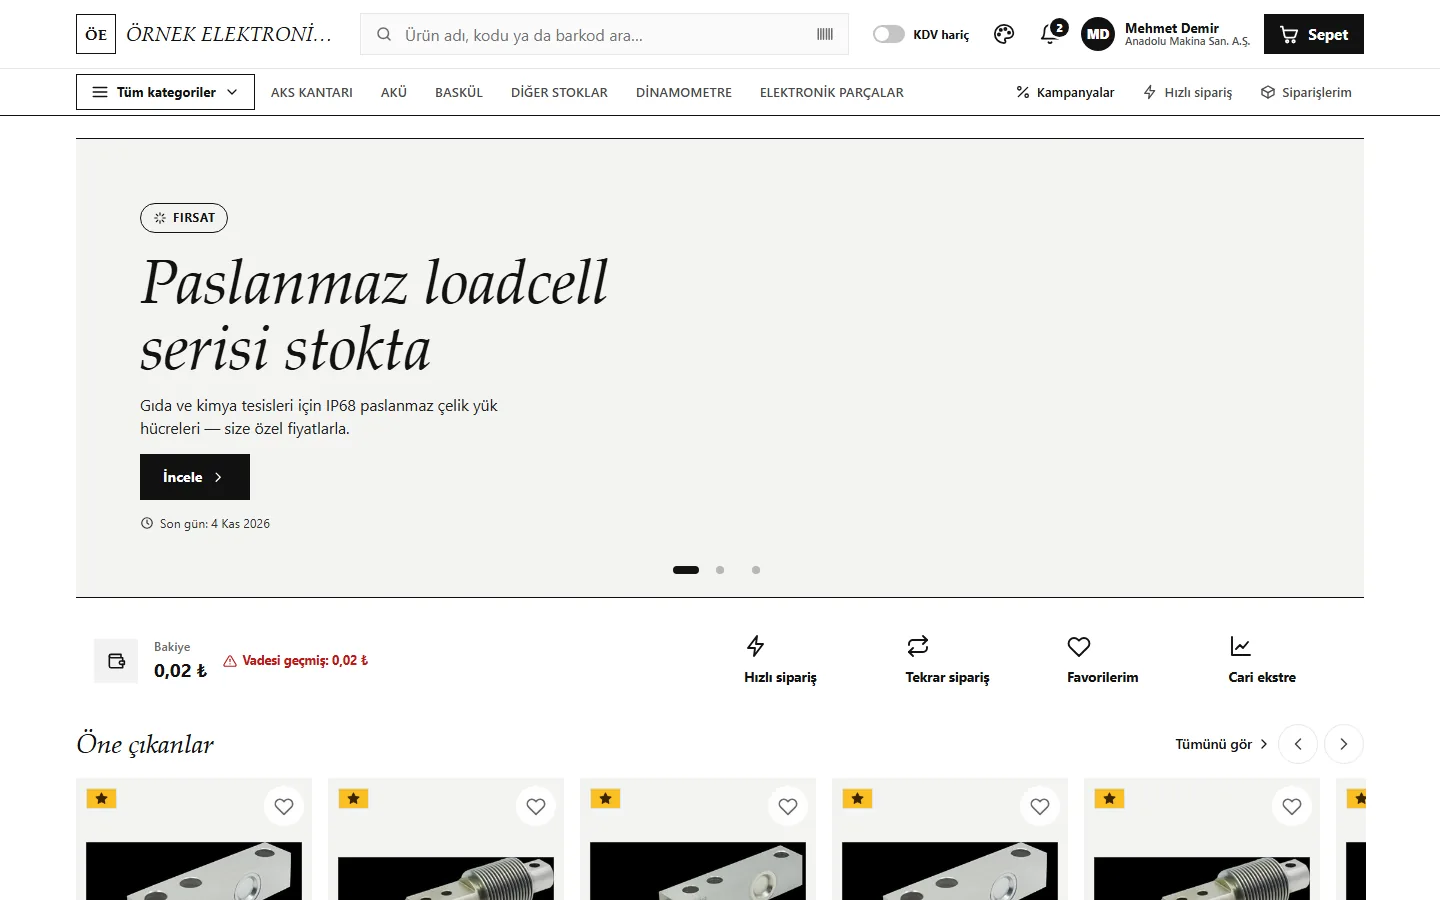Image resolution: width=1440 pixels, height=900 pixels.
Task: Go to the second banner slide
Action: click(720, 570)
